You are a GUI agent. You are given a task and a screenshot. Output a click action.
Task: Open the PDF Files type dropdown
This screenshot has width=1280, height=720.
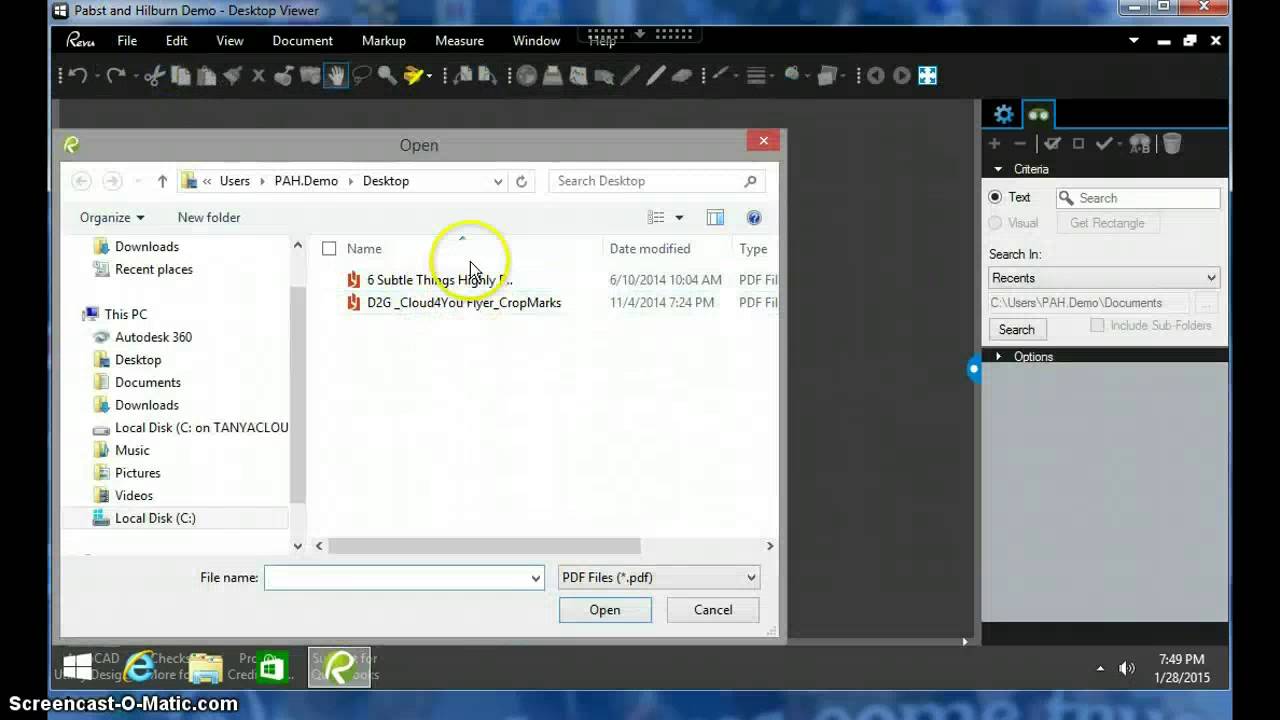[658, 577]
